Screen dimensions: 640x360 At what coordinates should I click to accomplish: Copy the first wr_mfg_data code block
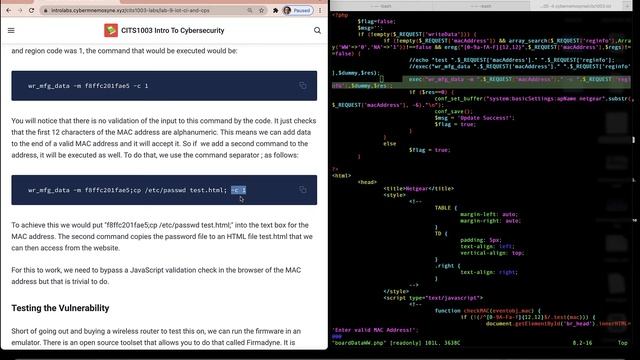[302, 85]
